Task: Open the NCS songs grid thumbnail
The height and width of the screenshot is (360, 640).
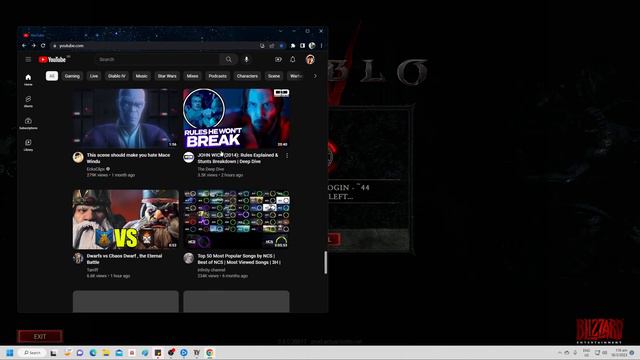Action: pyautogui.click(x=236, y=219)
